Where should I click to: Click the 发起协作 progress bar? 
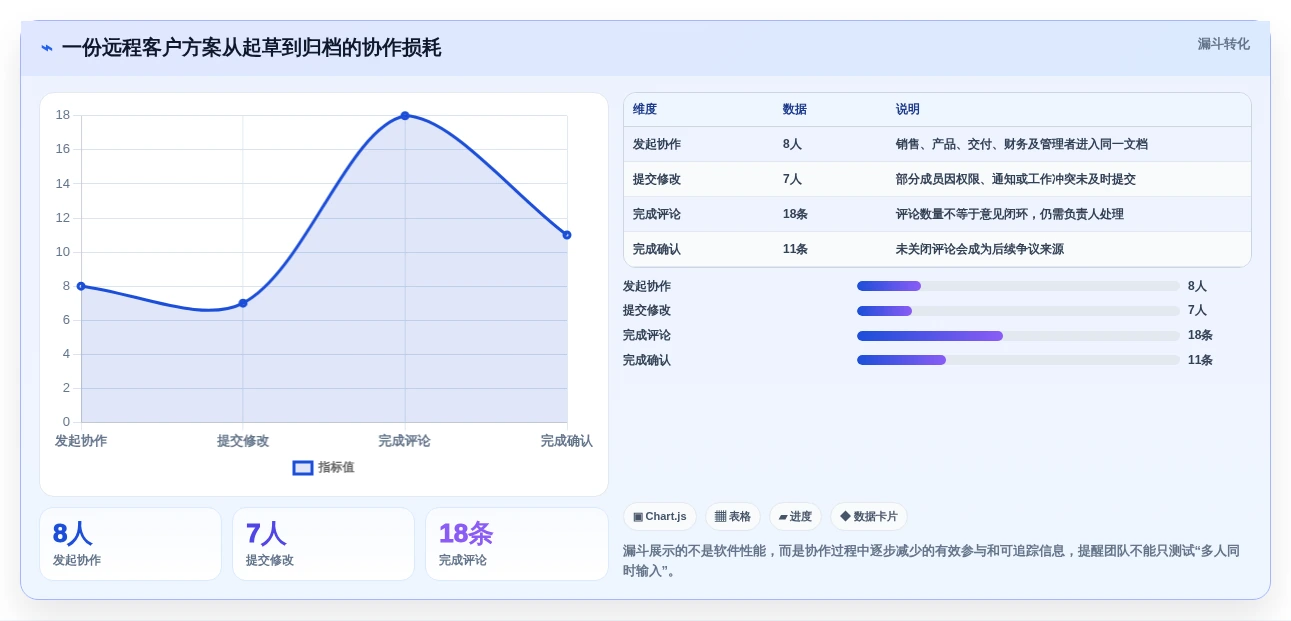tap(1018, 286)
